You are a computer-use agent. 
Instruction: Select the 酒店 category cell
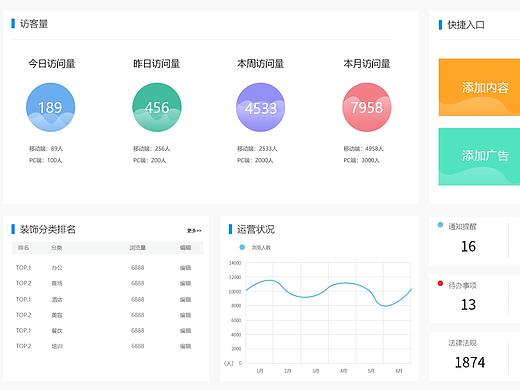click(57, 299)
